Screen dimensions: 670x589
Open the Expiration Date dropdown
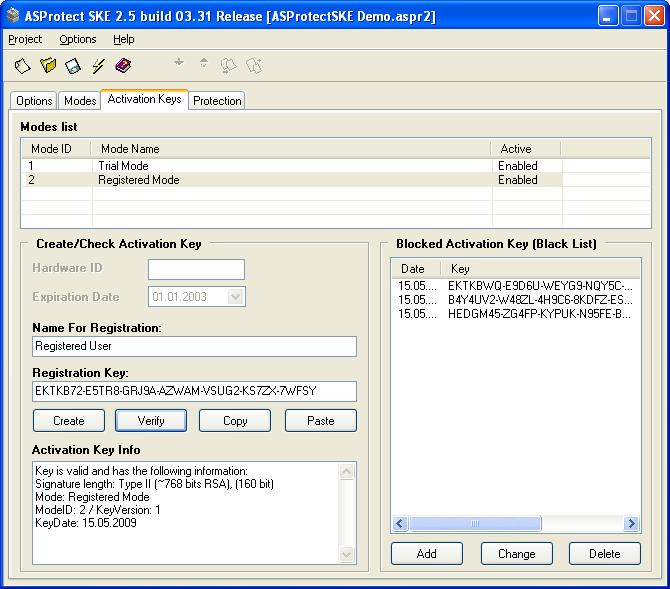pyautogui.click(x=236, y=297)
